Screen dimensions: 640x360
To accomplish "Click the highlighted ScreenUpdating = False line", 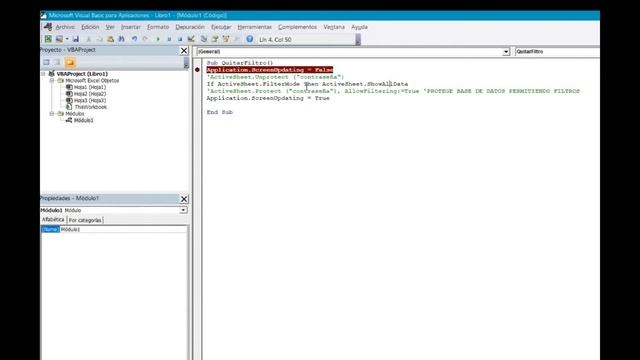I will point(269,70).
